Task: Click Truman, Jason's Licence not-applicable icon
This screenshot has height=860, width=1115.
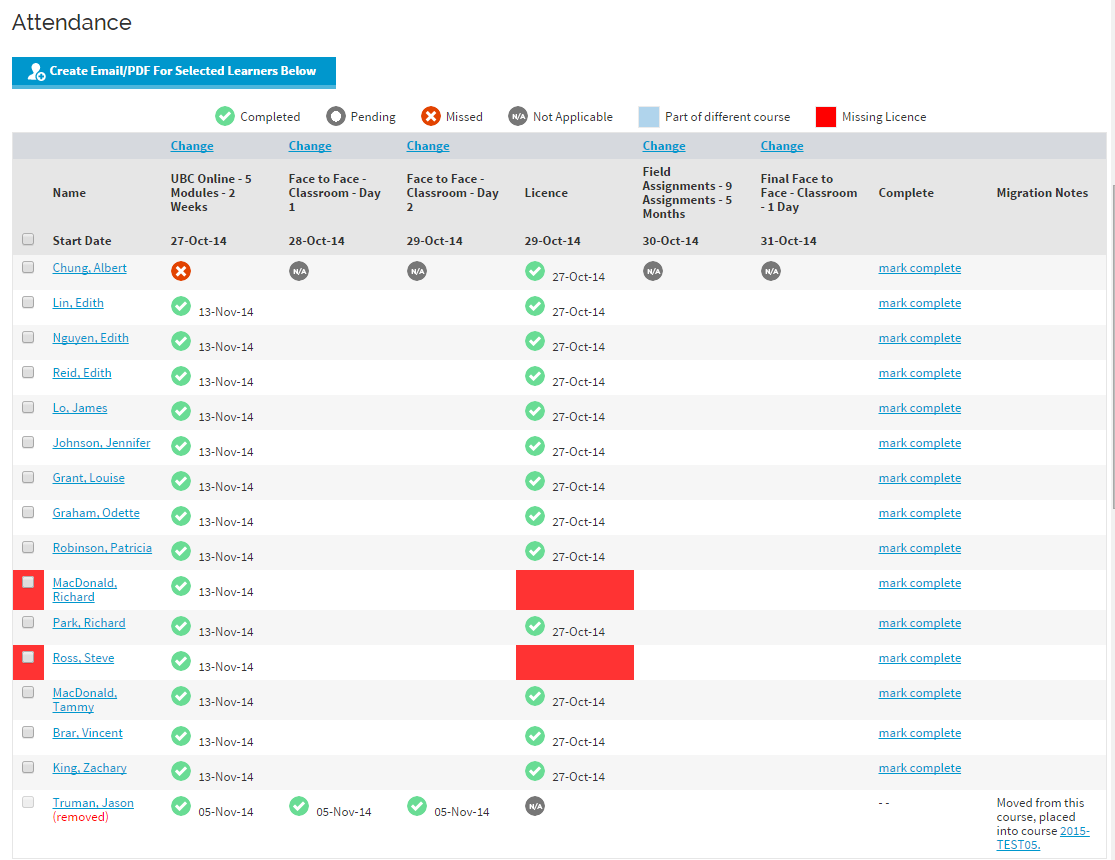Action: [x=535, y=806]
